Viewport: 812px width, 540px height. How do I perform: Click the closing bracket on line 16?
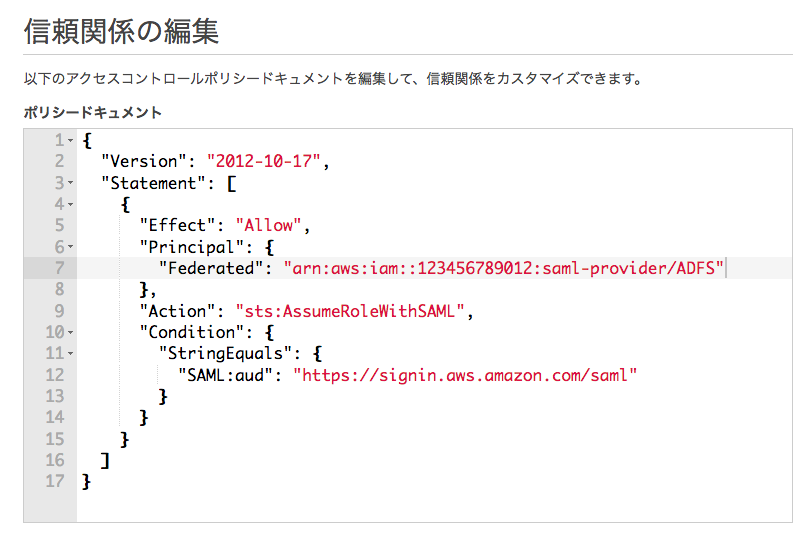pos(105,460)
